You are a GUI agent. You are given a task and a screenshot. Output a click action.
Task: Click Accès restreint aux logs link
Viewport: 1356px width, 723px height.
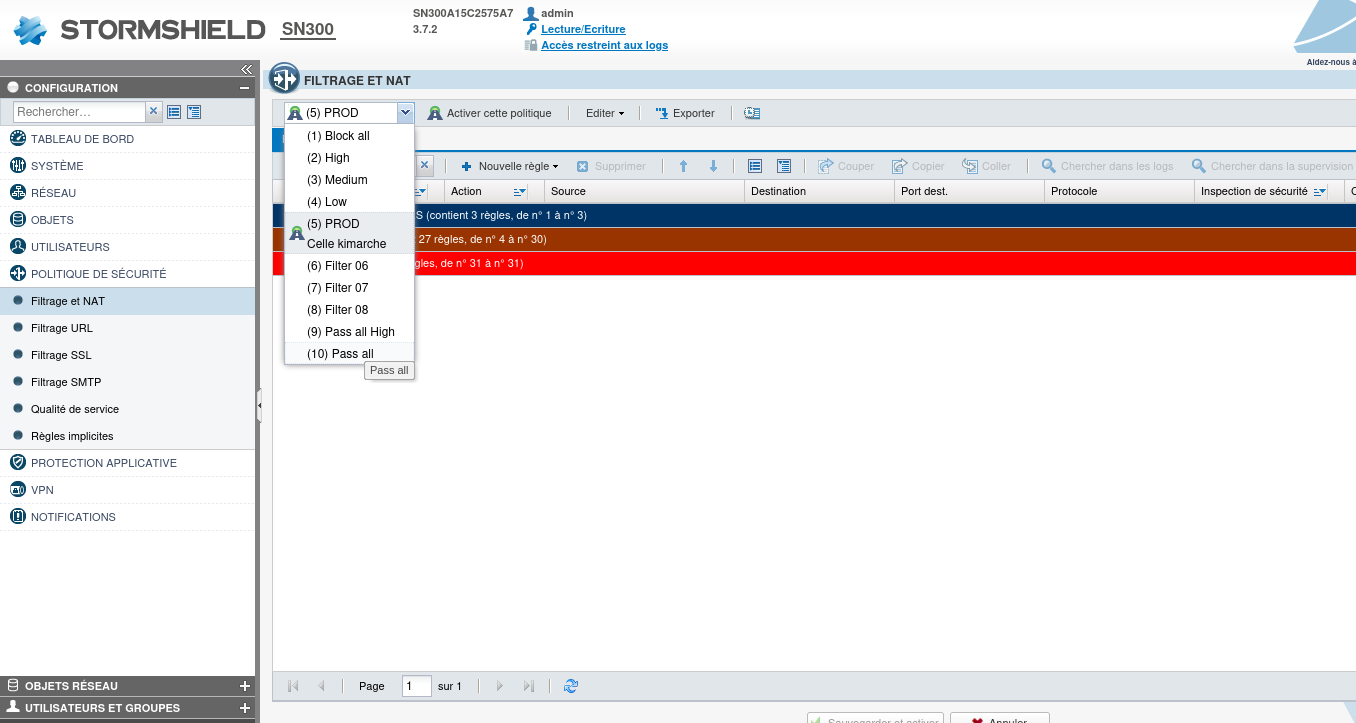(604, 45)
